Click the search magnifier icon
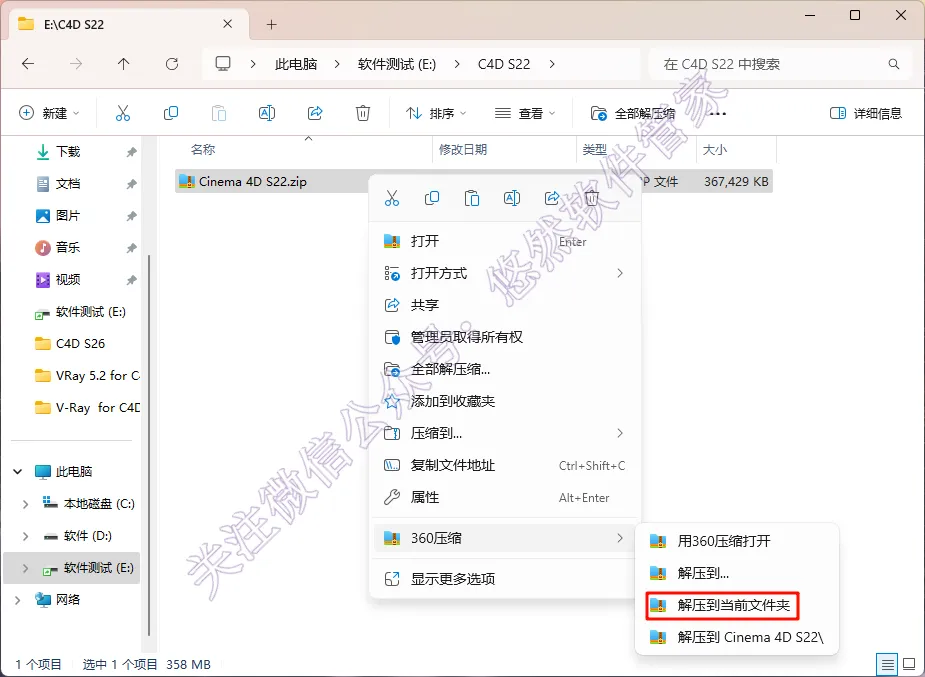Image resolution: width=925 pixels, height=677 pixels. tap(894, 64)
